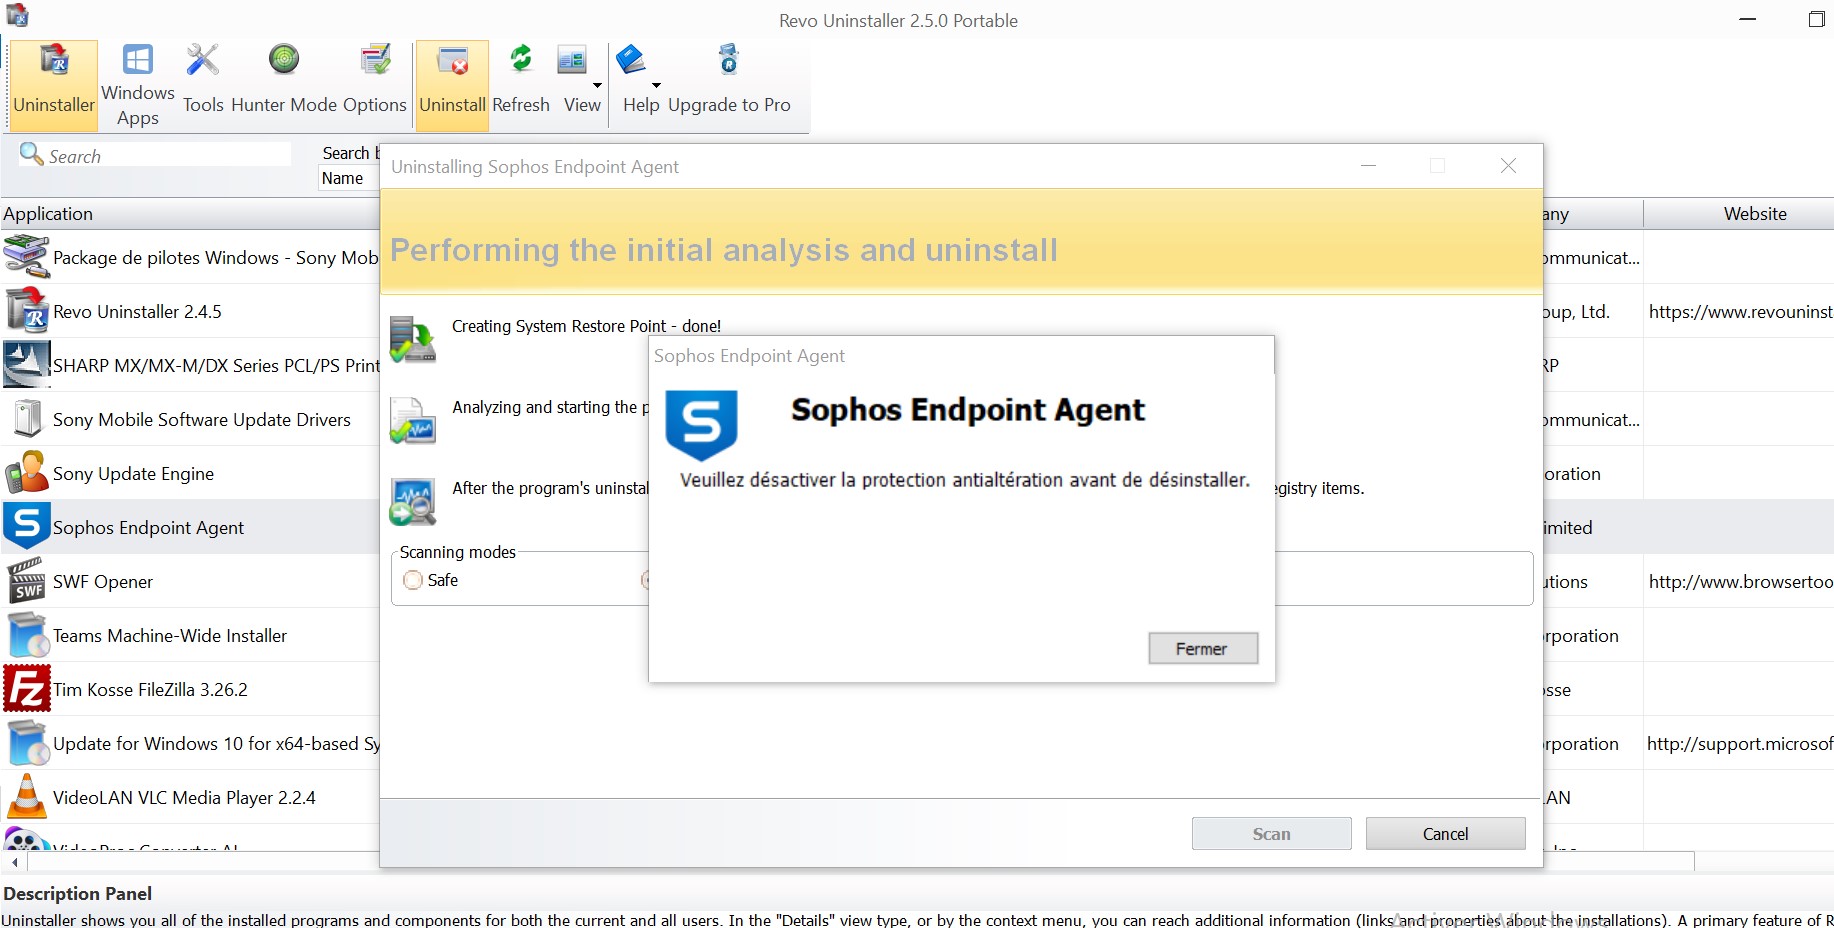Click Tim Kosse FileZilla 3.26.2 text

pos(150,690)
